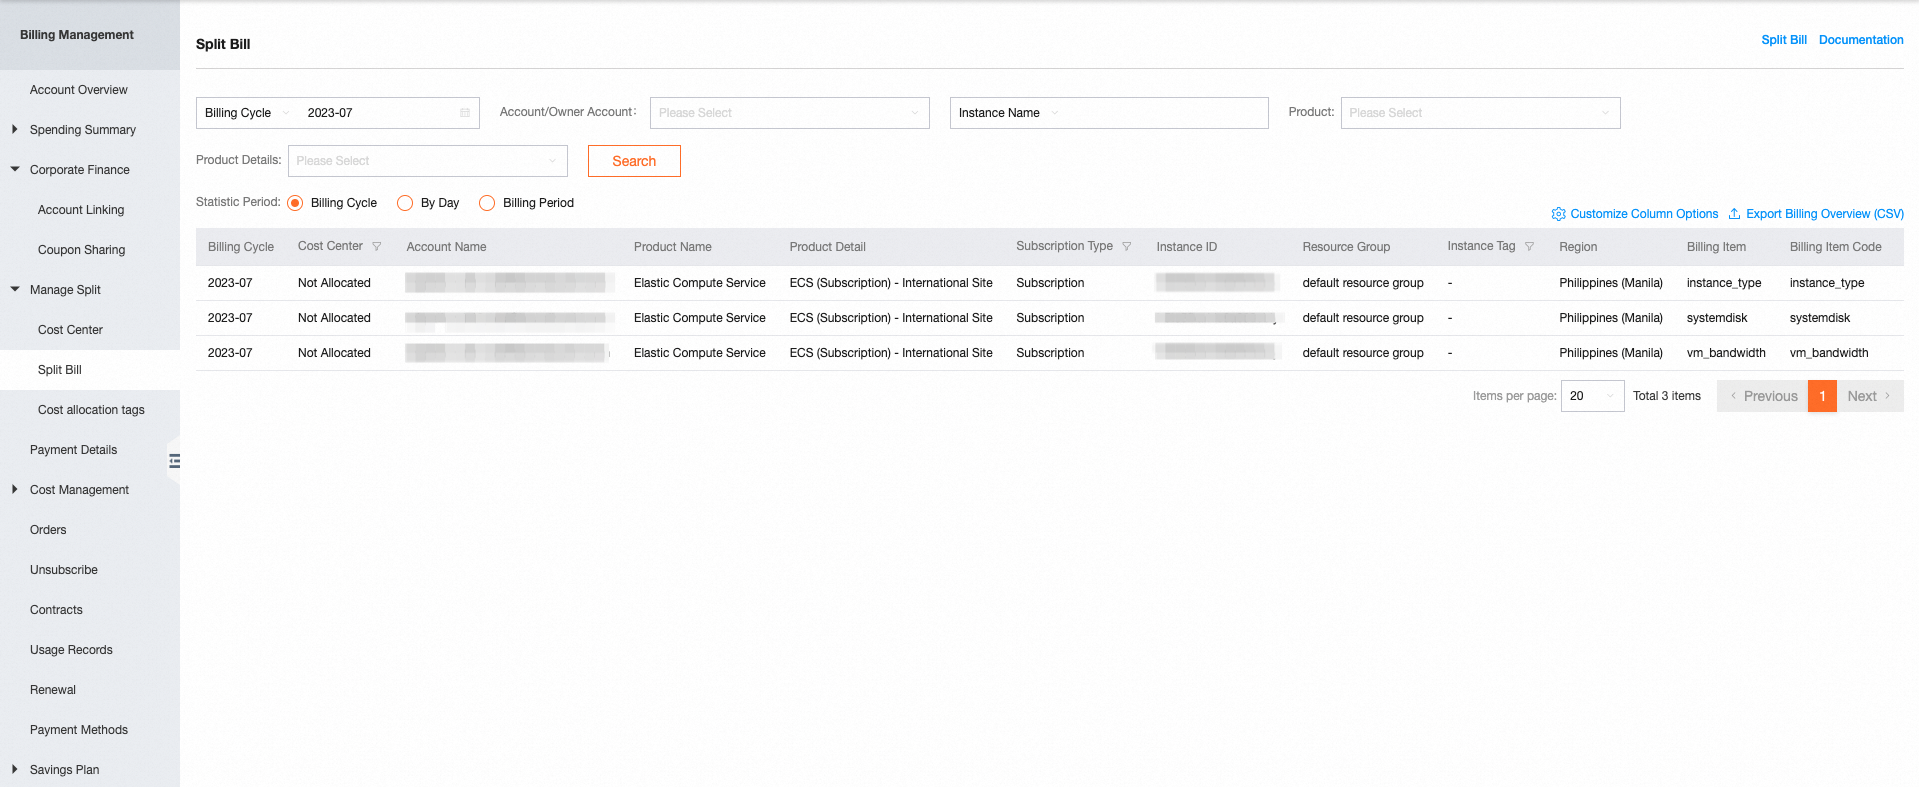Expand Cost Management in sidebar
This screenshot has height=787, width=1919.
click(x=14, y=489)
